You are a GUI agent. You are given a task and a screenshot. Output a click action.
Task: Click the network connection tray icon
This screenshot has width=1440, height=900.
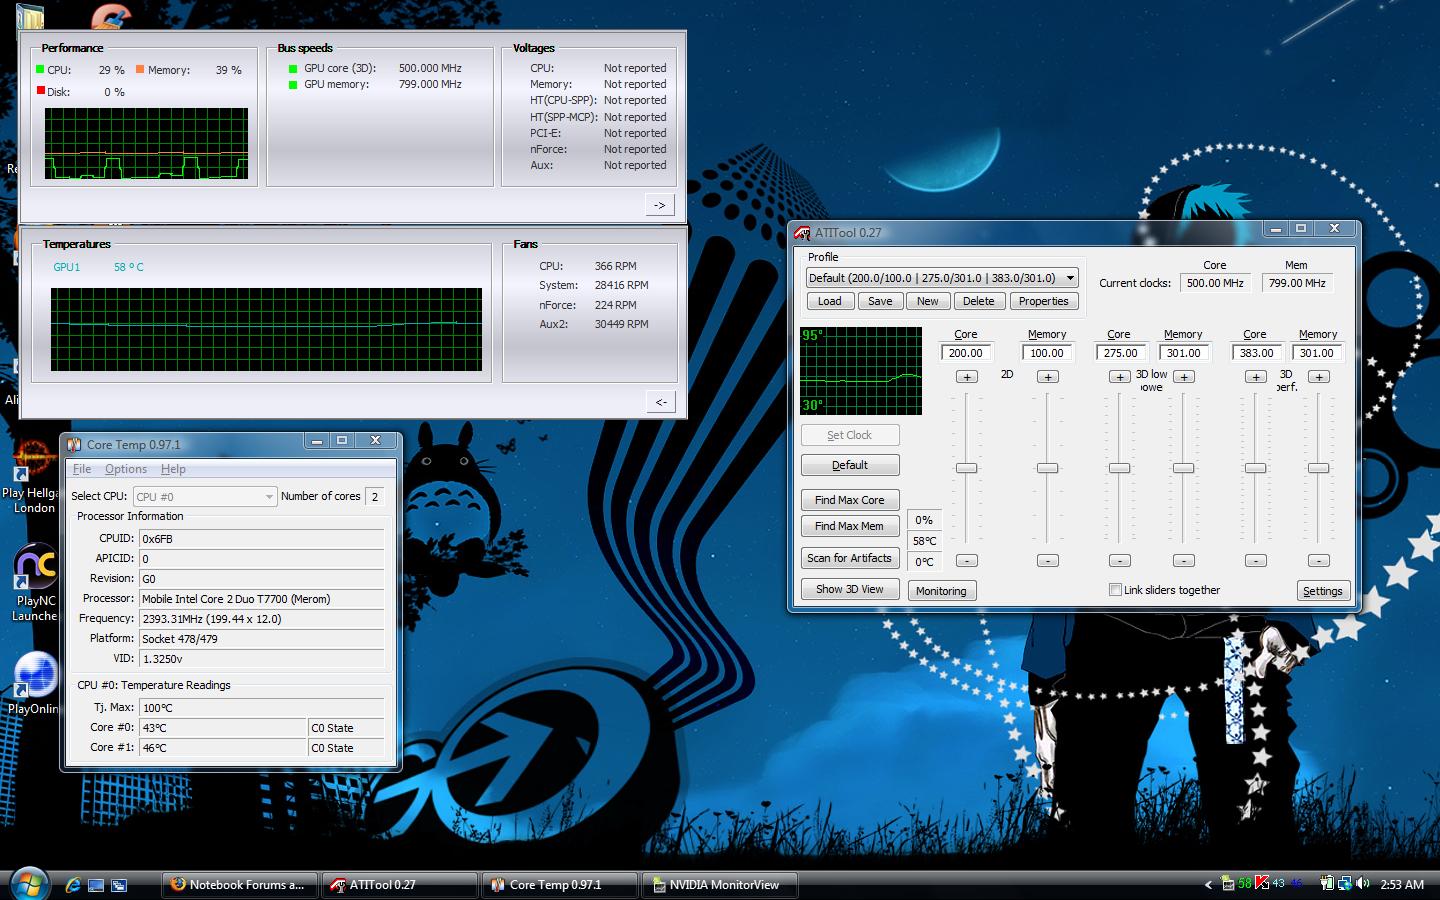pos(1345,884)
